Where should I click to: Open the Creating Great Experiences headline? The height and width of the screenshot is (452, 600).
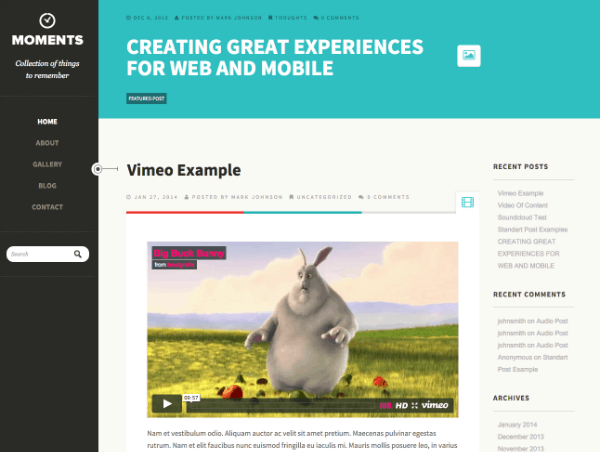point(275,57)
